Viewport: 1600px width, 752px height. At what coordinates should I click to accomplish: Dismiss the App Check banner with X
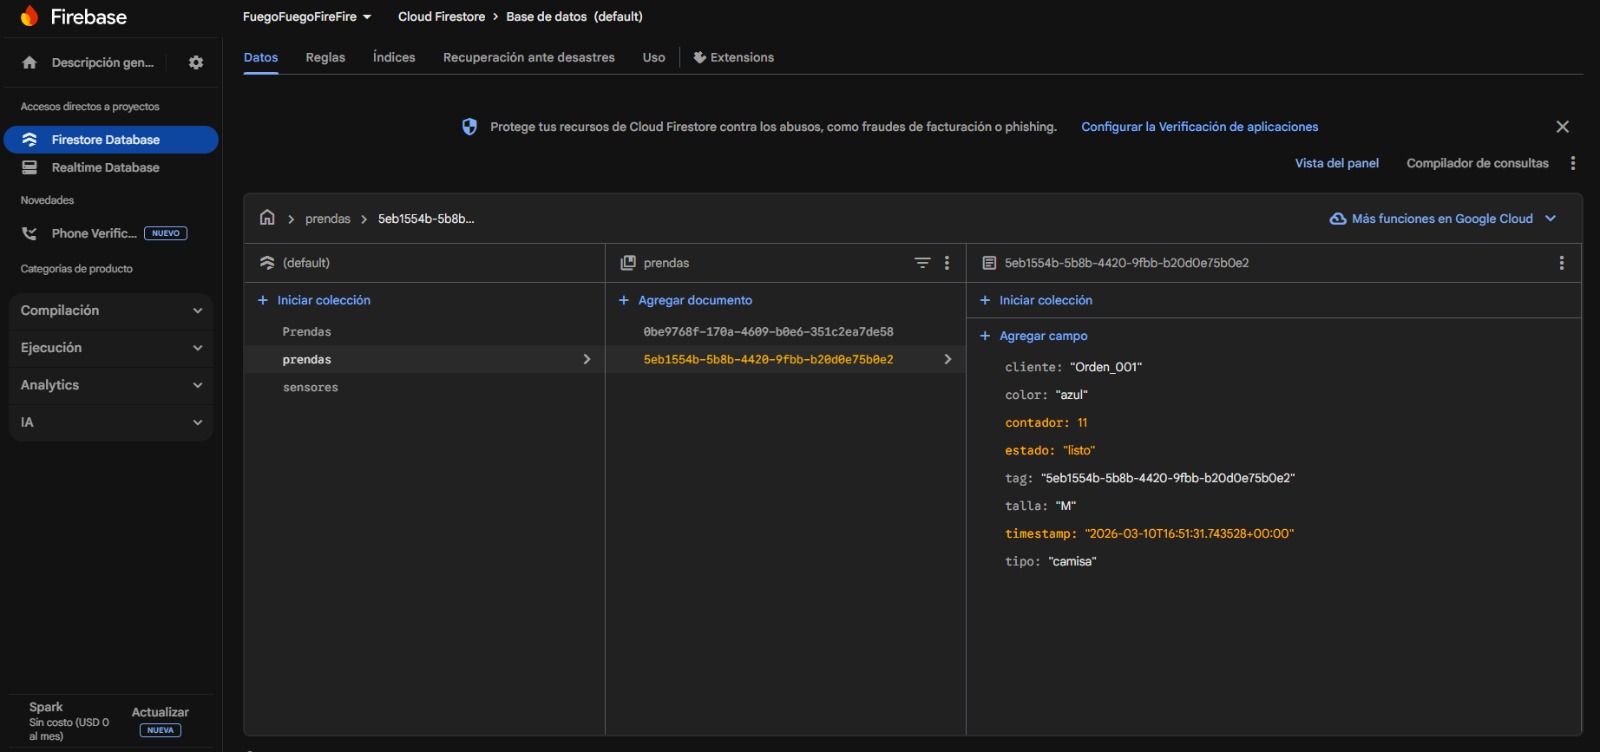click(x=1562, y=127)
